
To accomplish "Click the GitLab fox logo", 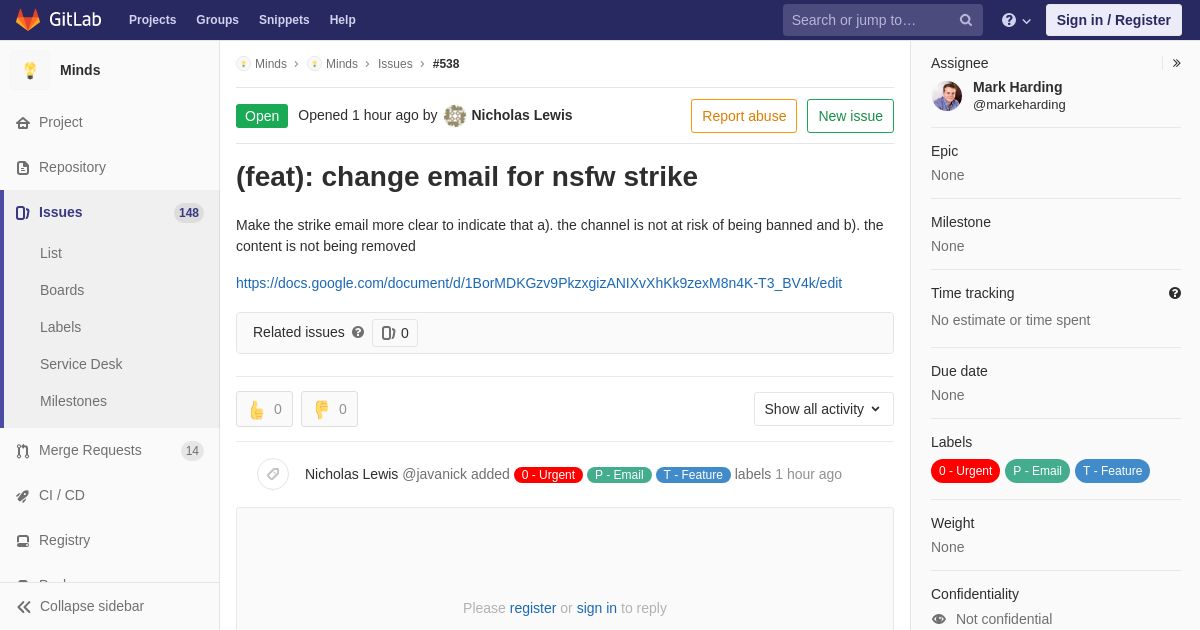I will 28,20.
